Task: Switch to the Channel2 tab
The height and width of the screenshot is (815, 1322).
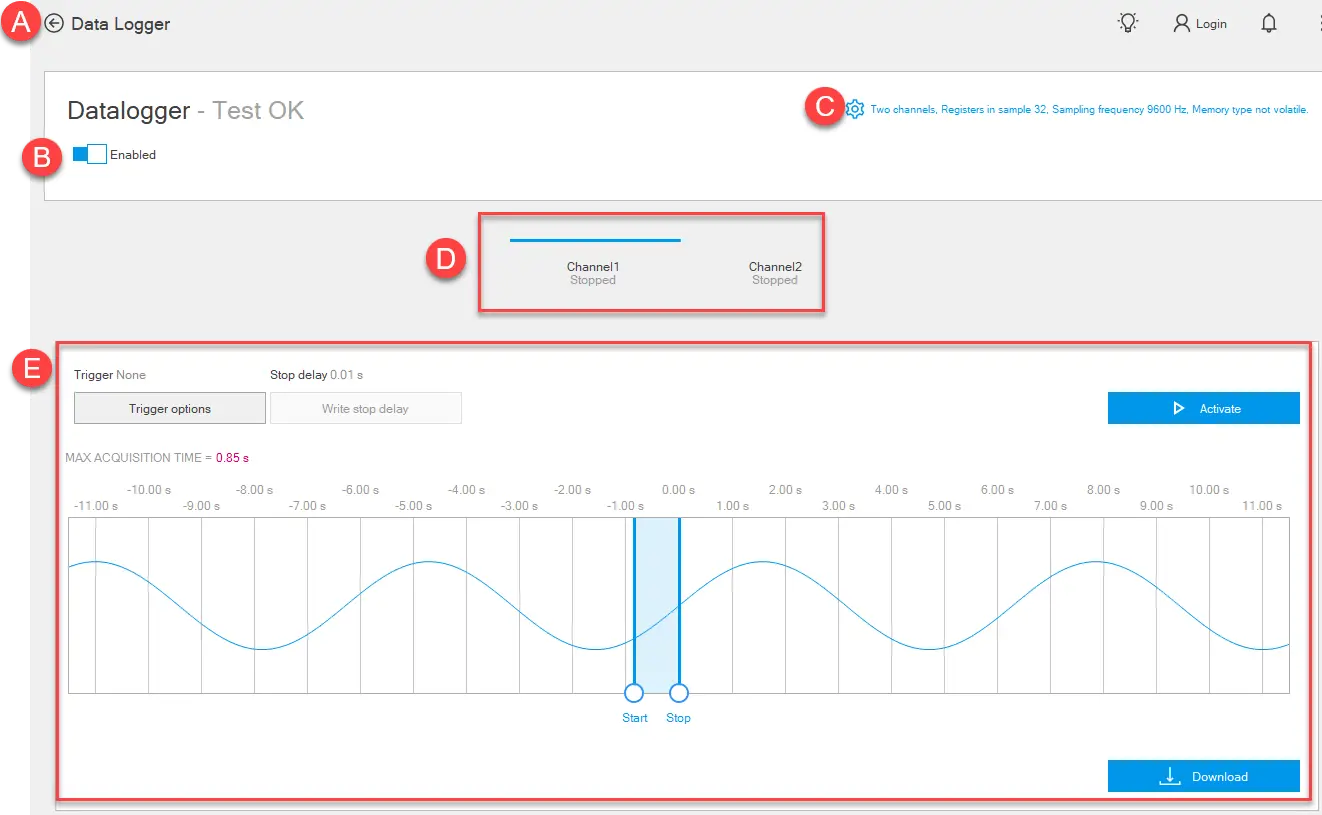Action: (x=775, y=272)
